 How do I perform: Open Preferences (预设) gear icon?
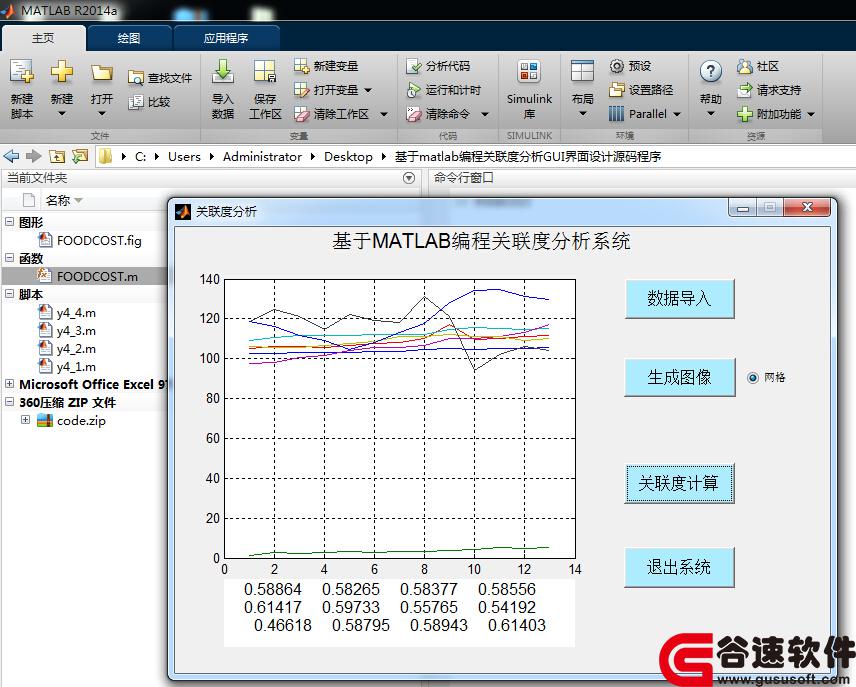tap(616, 66)
